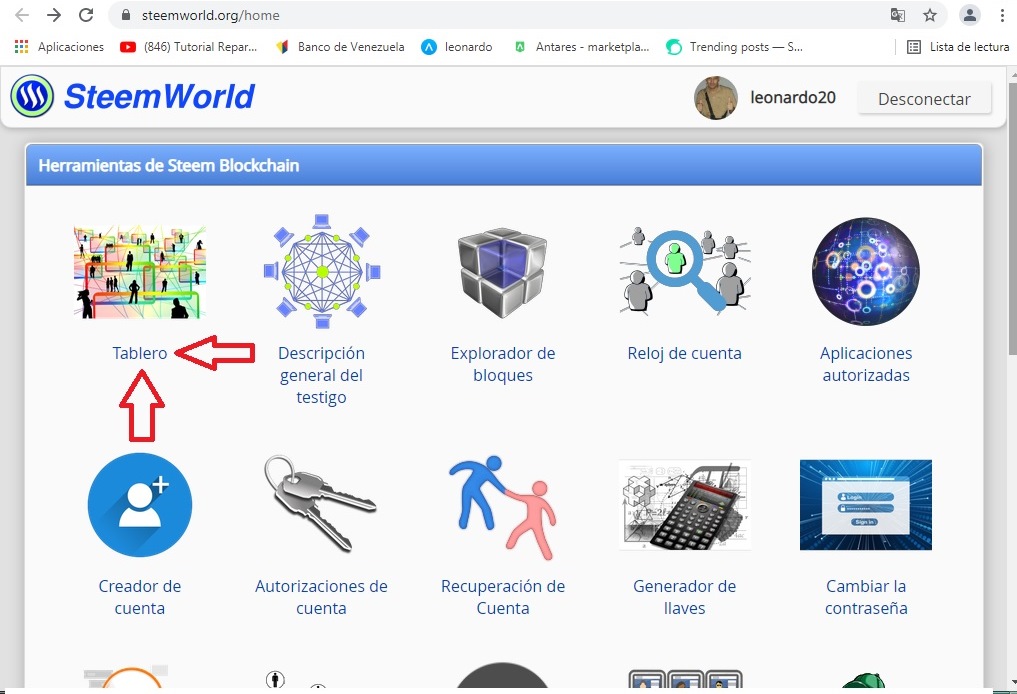Click the page vertical scrollbar

[1011, 217]
